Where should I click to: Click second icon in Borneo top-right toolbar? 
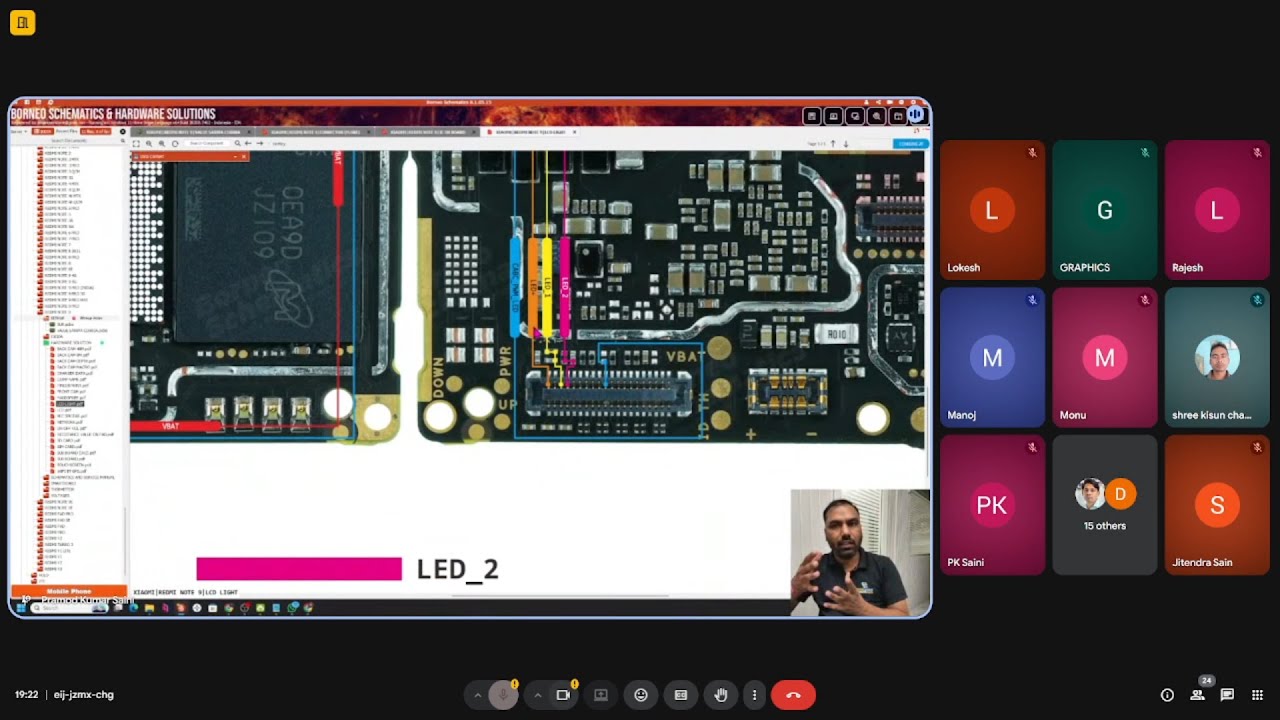point(833,116)
